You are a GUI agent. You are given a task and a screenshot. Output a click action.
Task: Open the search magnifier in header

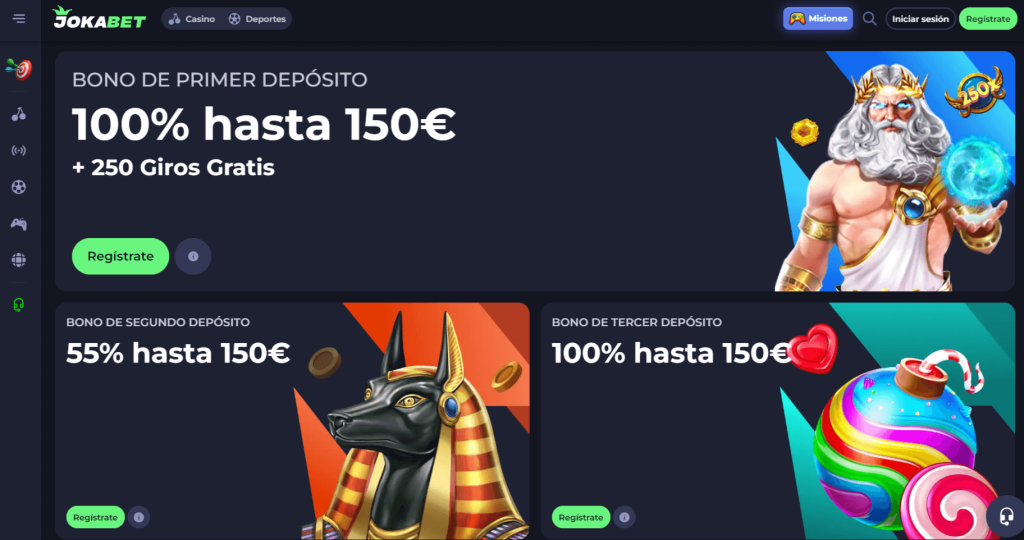click(869, 19)
